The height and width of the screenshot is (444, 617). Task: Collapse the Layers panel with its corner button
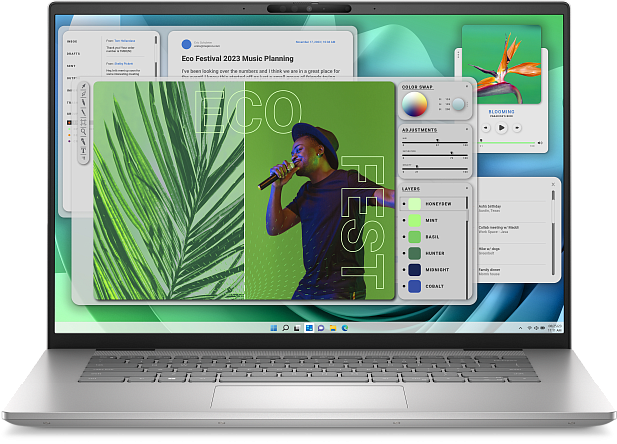[x=467, y=188]
